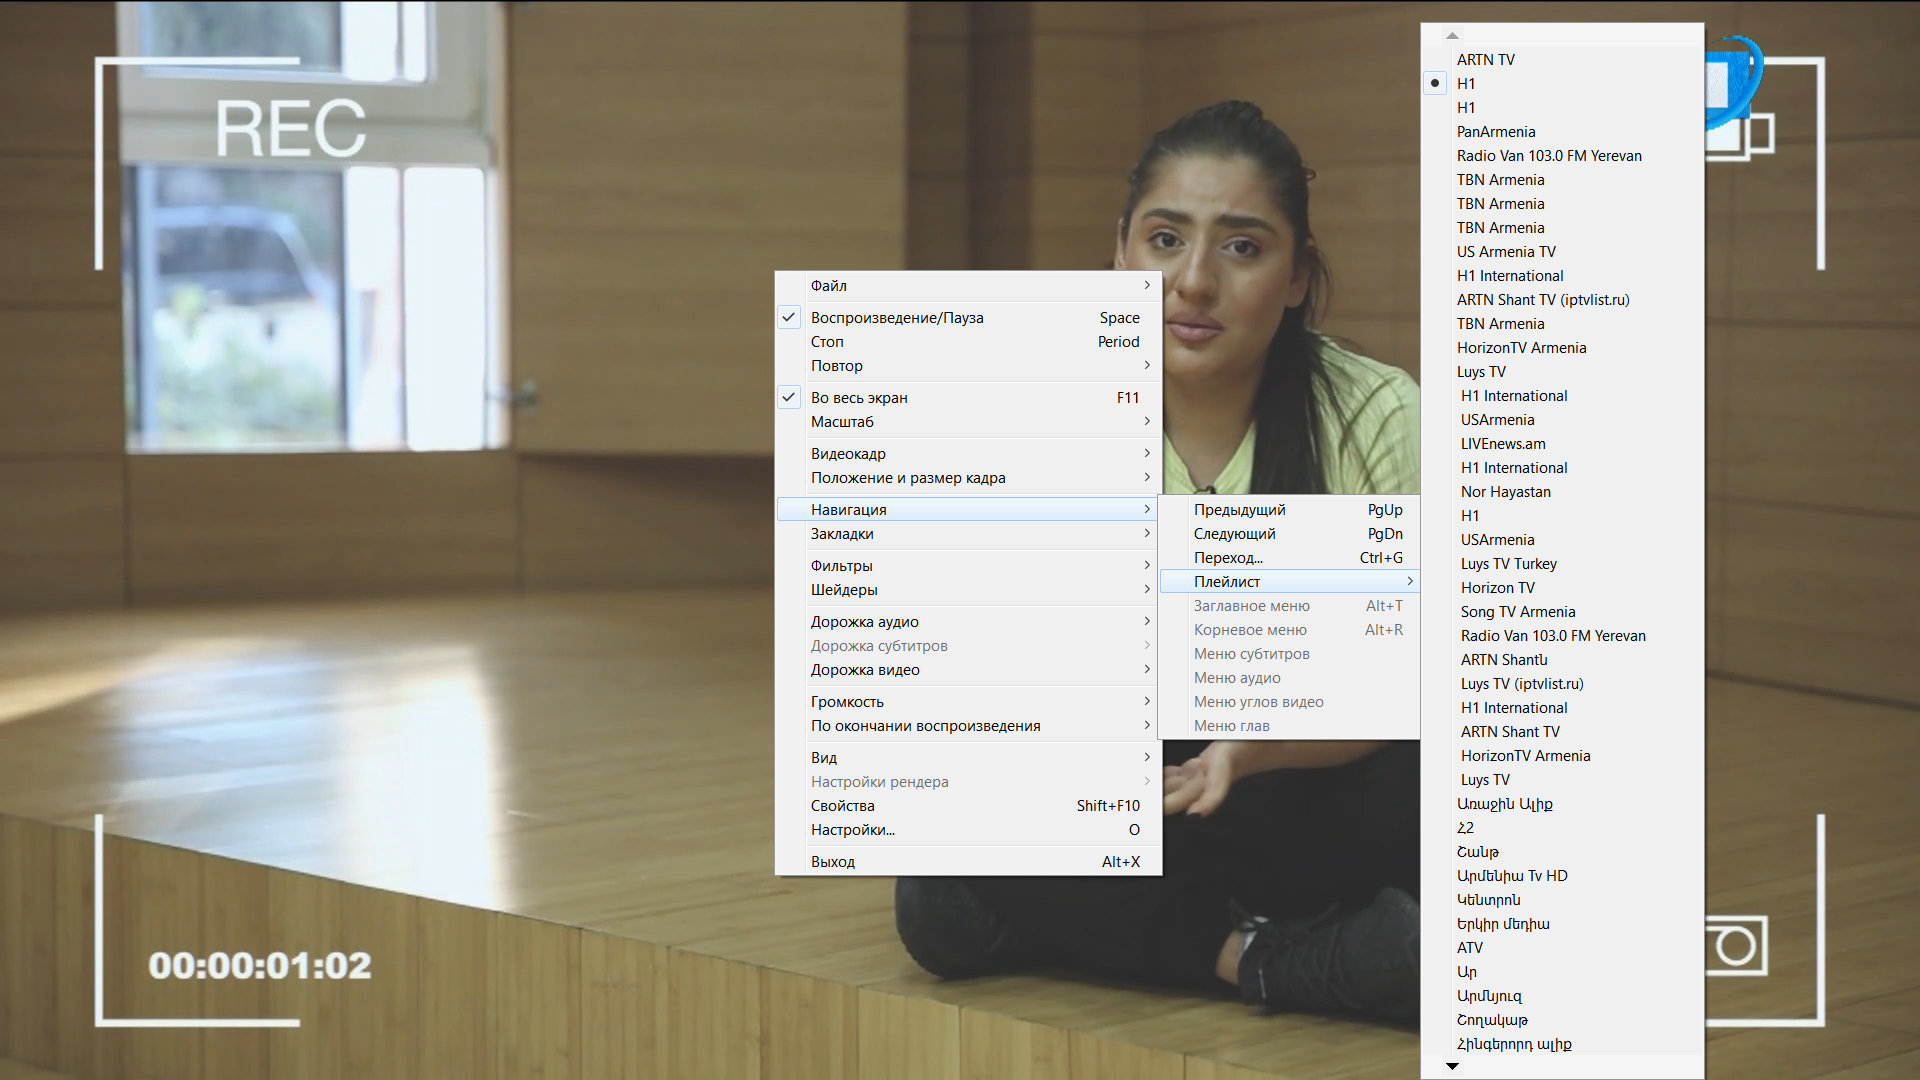The height and width of the screenshot is (1080, 1920).
Task: Select Song TV Armenia channel
Action: pos(1517,612)
